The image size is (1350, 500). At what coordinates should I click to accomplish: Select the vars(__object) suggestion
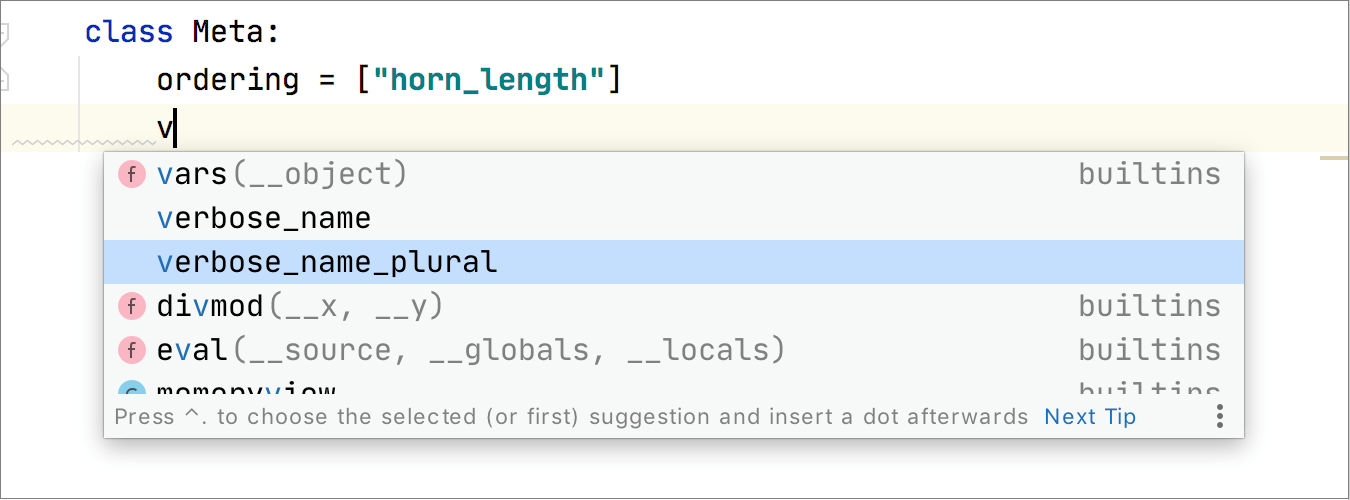pyautogui.click(x=282, y=175)
